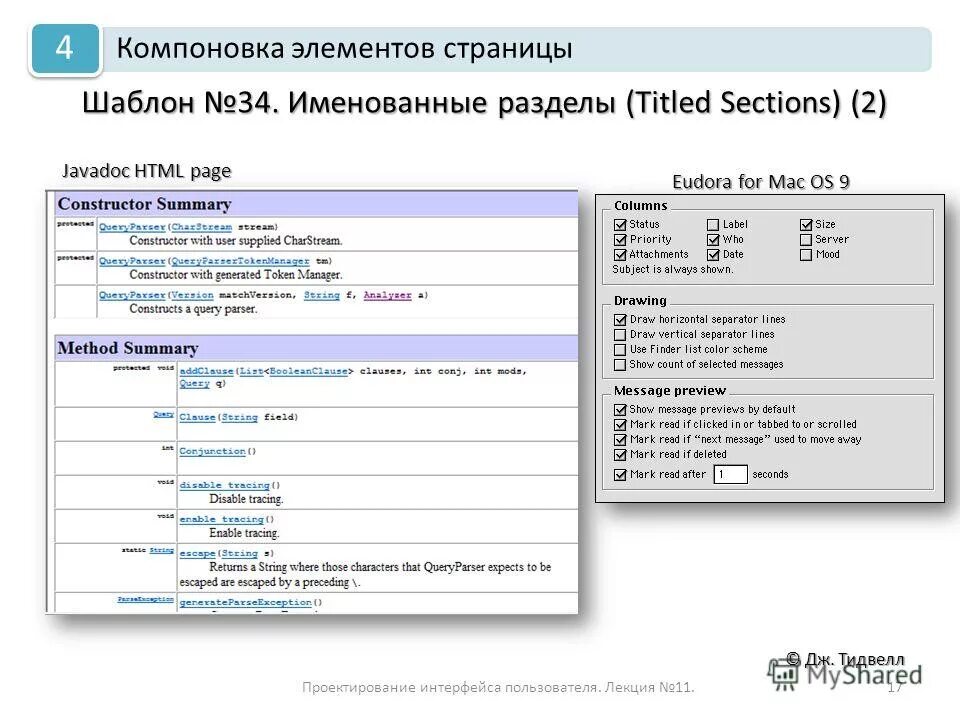Open the Conjunction() method link
960x720 pixels.
point(213,451)
